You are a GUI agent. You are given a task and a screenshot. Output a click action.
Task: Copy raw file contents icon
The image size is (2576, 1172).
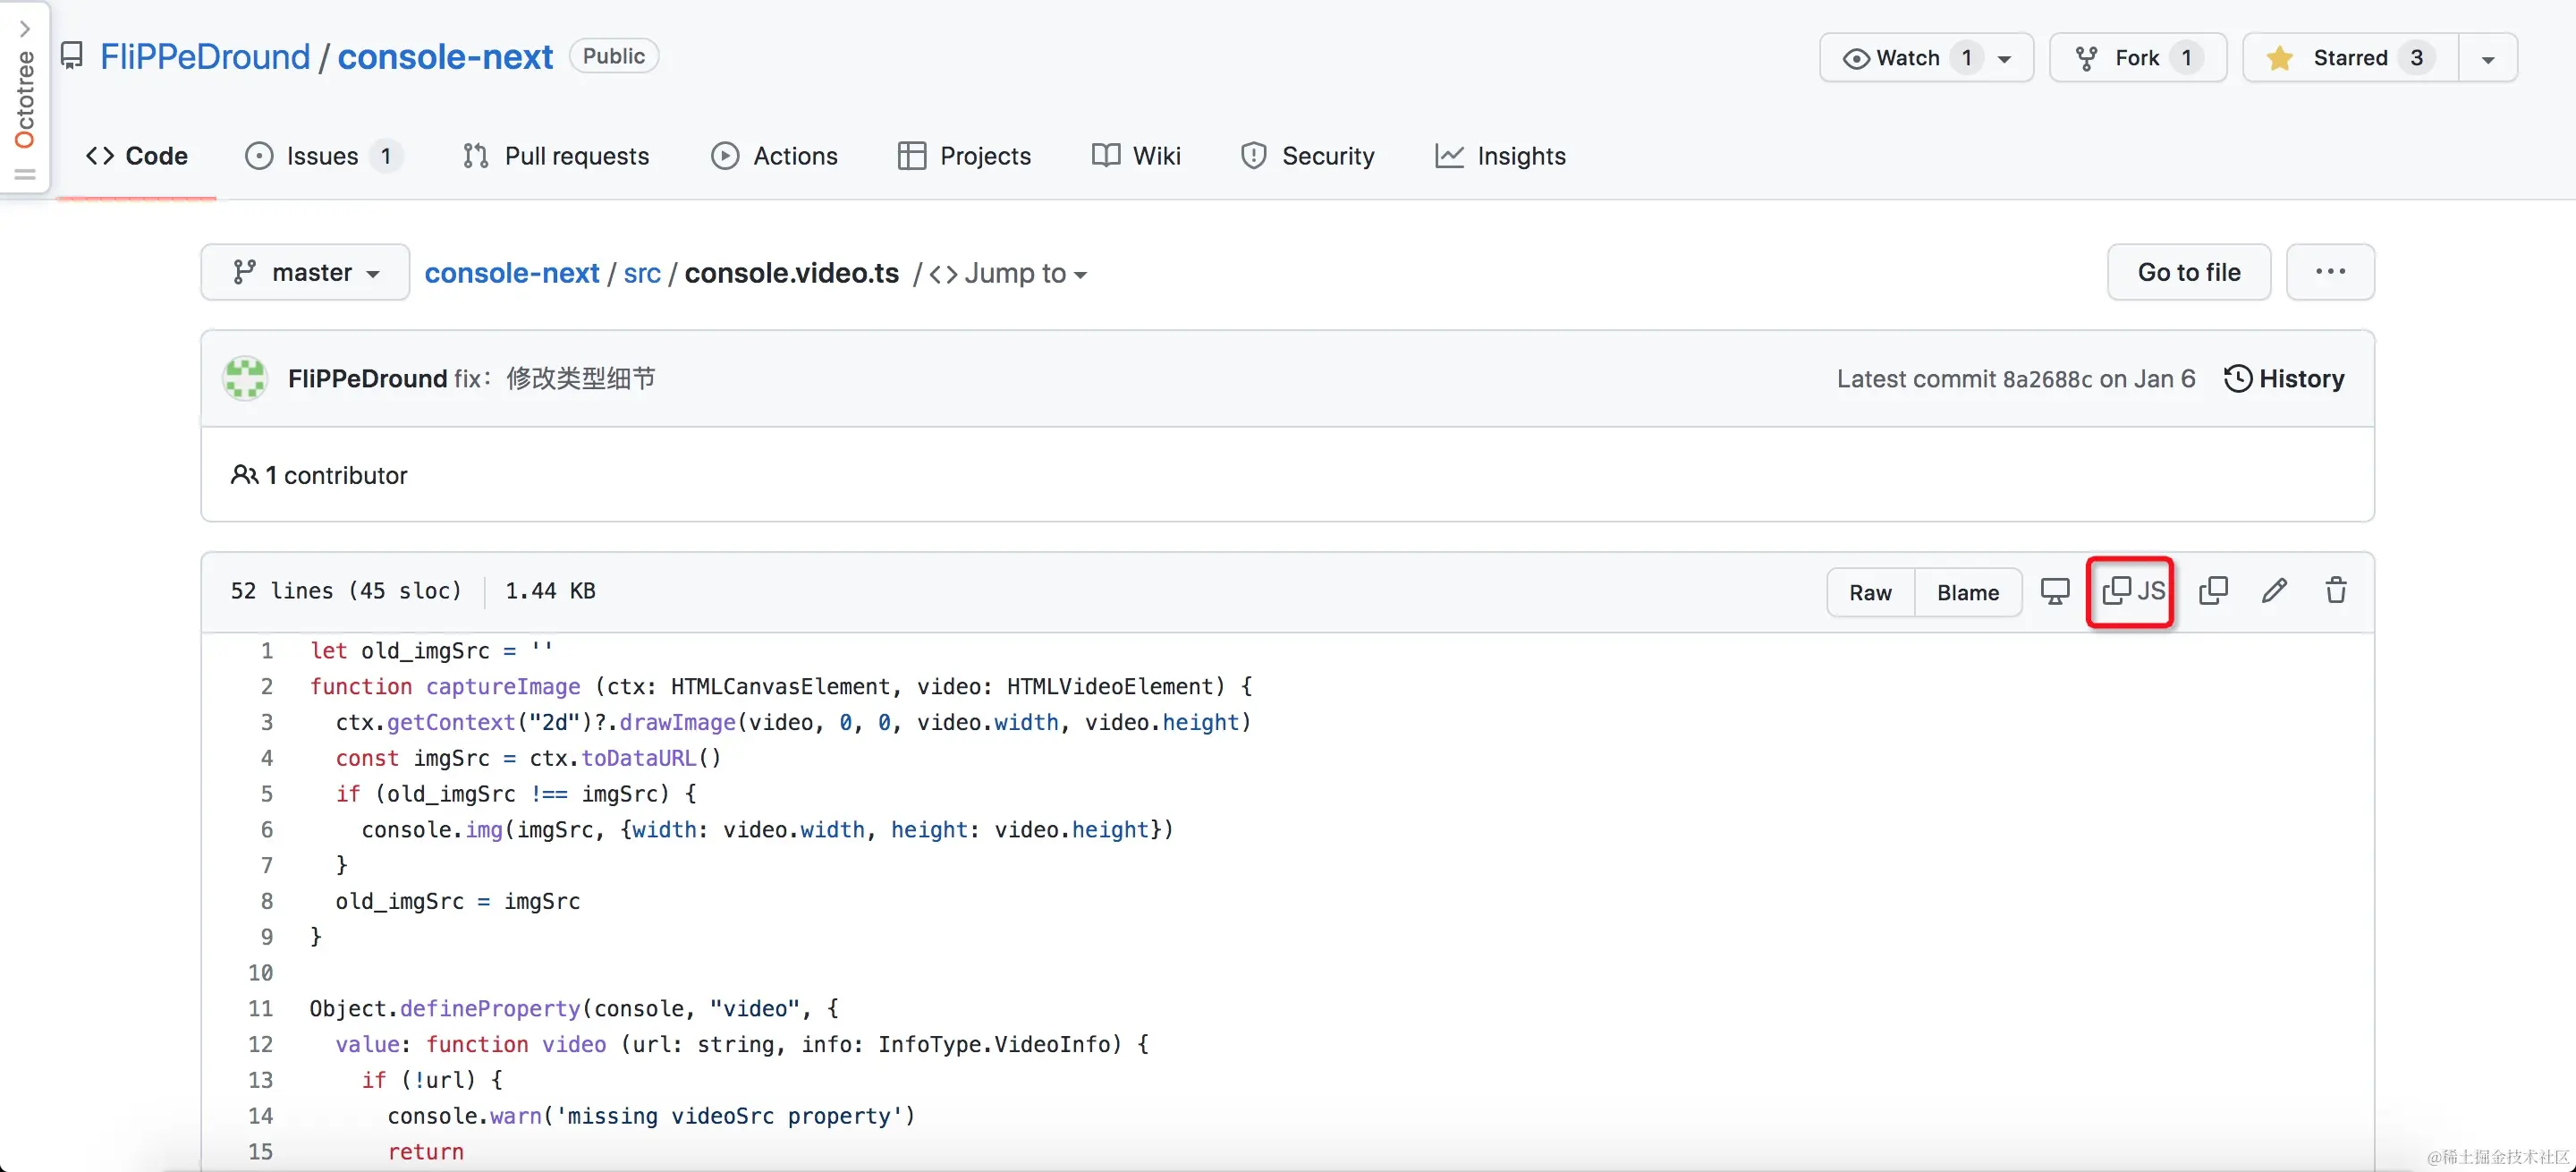[x=2213, y=591]
